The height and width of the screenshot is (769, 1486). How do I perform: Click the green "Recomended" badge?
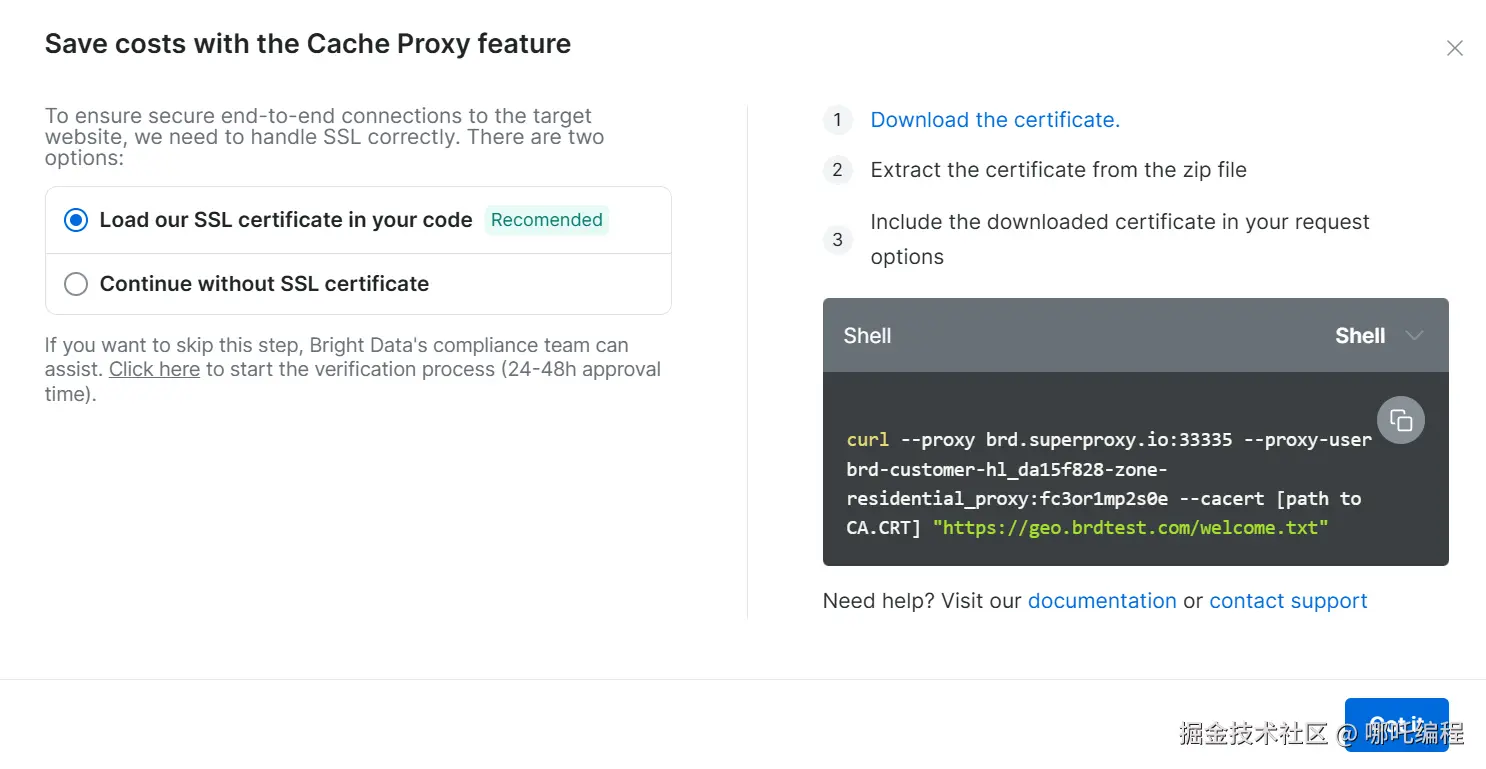tap(547, 220)
